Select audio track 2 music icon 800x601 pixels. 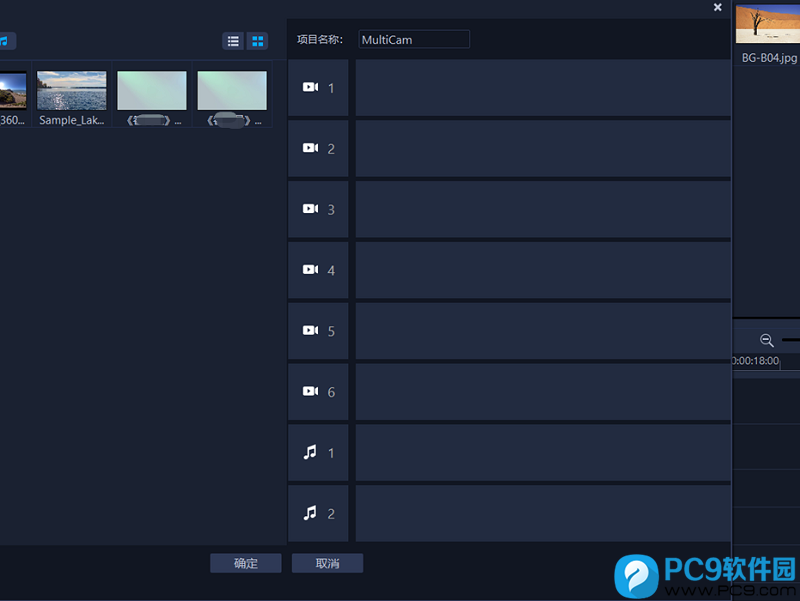pos(310,513)
